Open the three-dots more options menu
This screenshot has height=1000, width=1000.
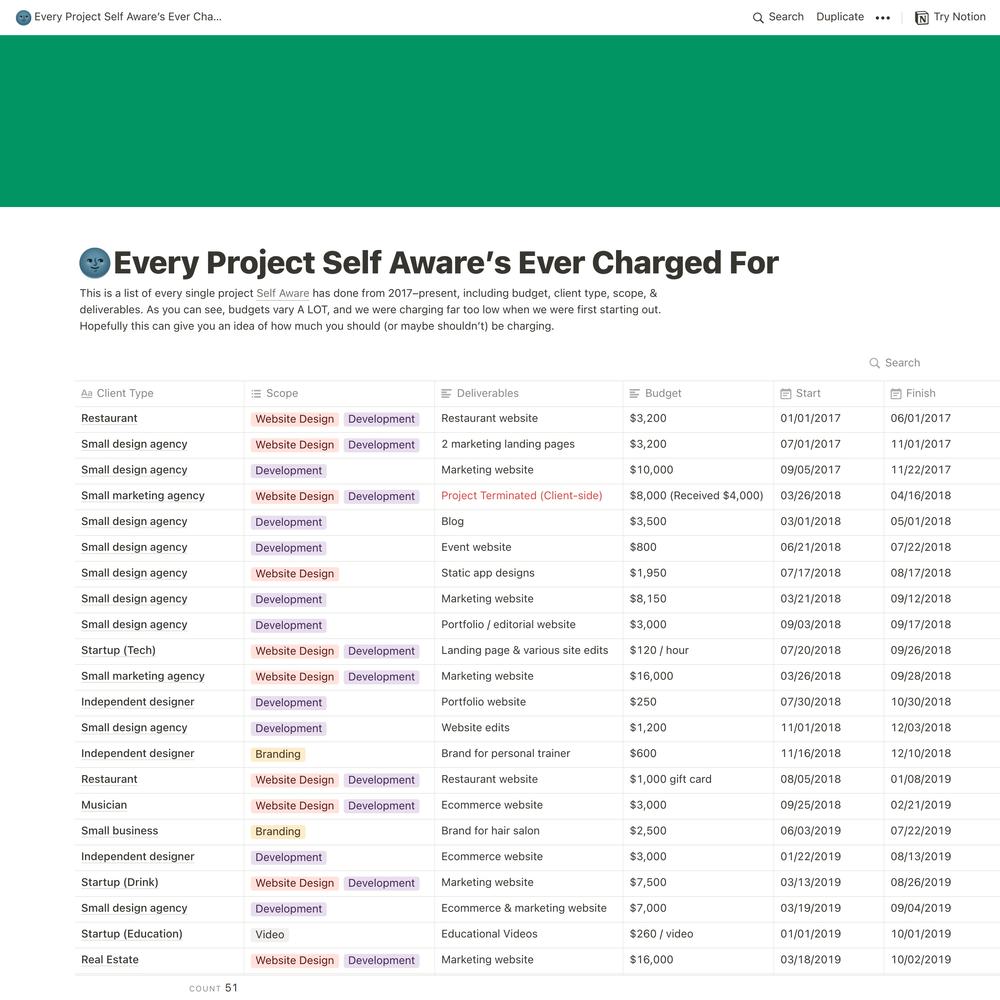pos(883,17)
